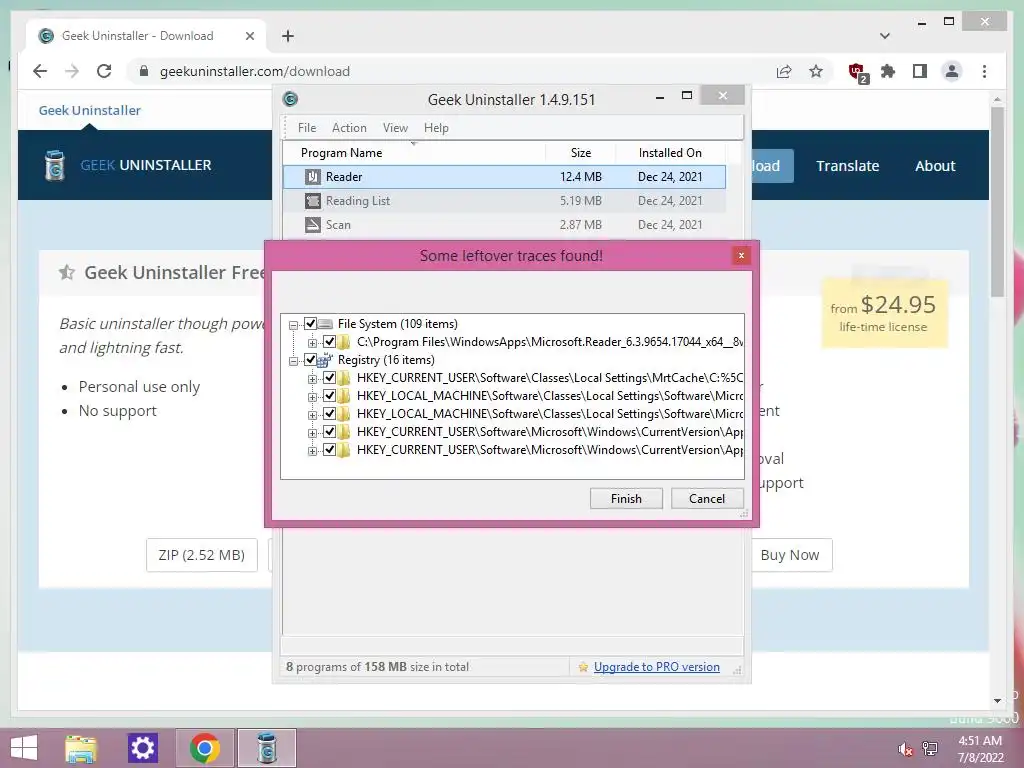This screenshot has height=768, width=1024.
Task: Click the share page icon in address bar
Action: tap(784, 71)
